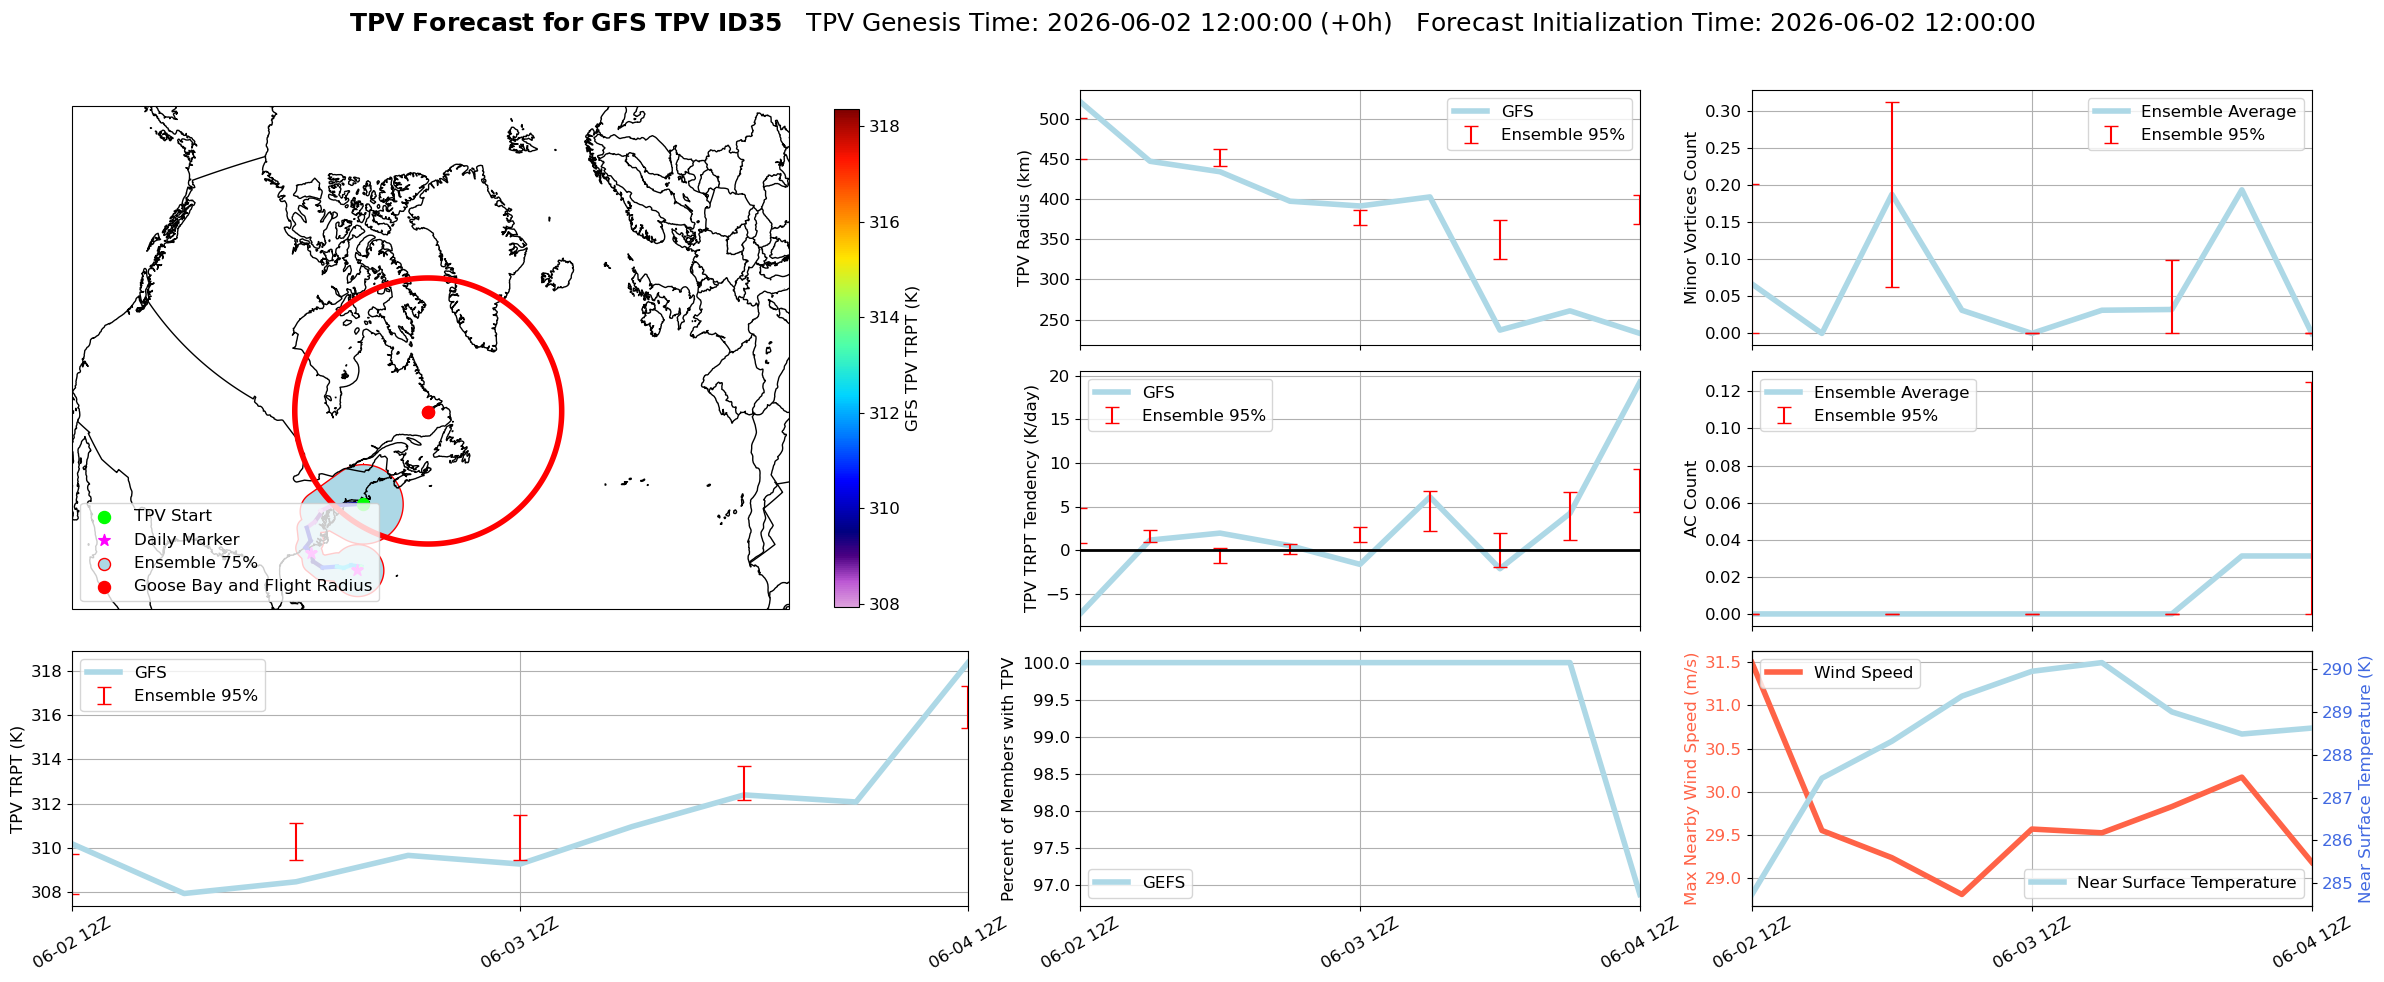Click the red Goose Bay dot on map

coord(428,412)
